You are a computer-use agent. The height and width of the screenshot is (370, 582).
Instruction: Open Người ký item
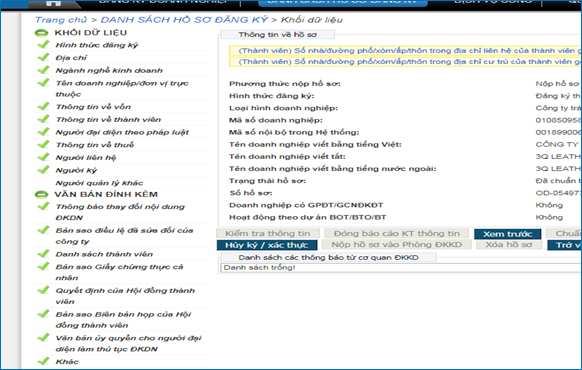(x=76, y=170)
